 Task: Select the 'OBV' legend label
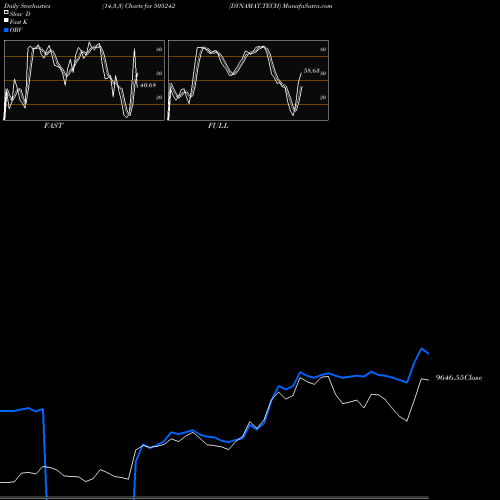click(x=16, y=30)
